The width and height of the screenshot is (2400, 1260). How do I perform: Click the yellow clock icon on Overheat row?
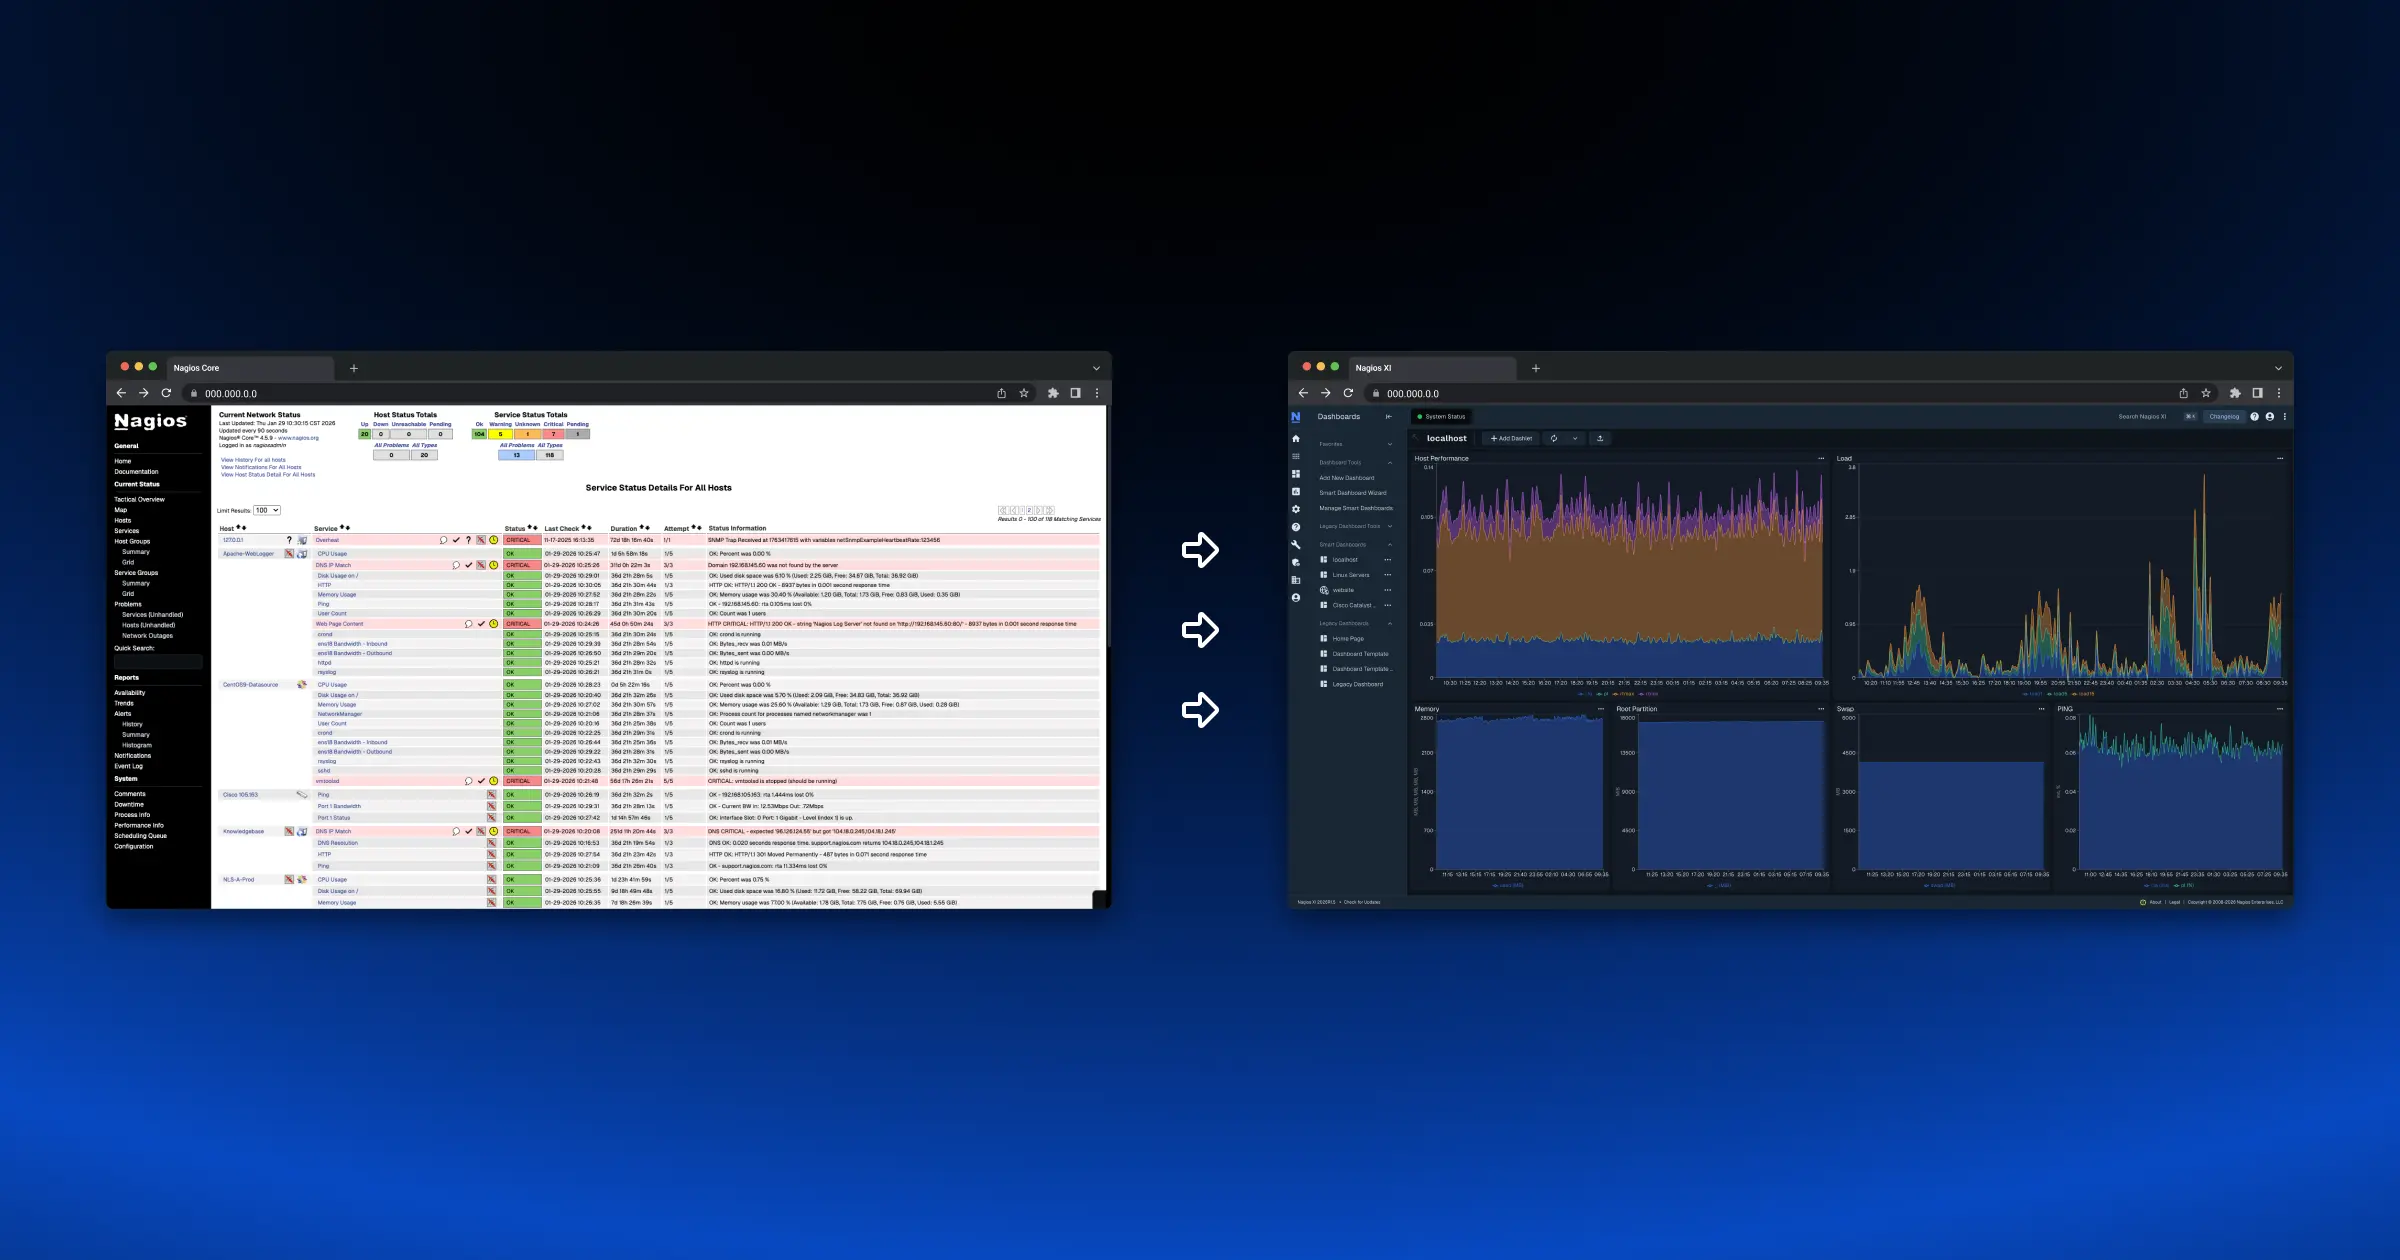click(x=494, y=540)
